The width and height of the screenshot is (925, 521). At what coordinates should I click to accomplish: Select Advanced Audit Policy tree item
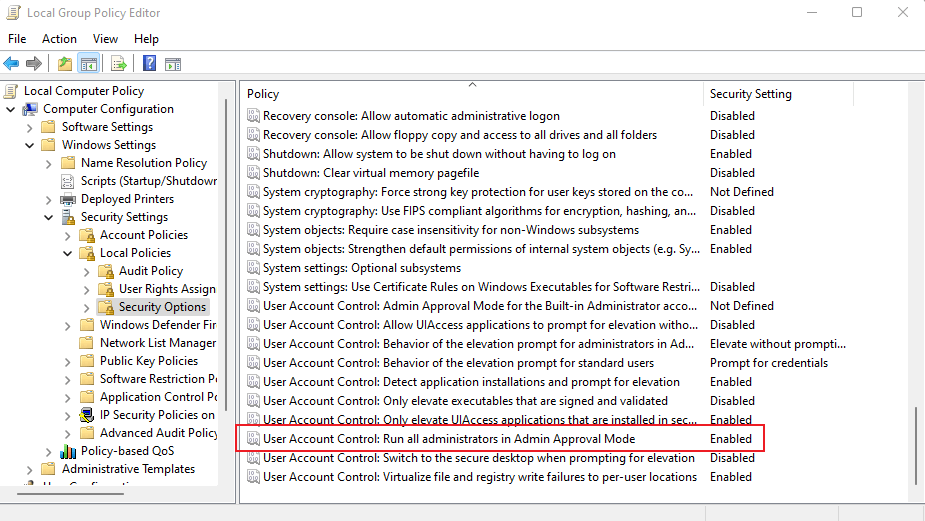click(158, 433)
